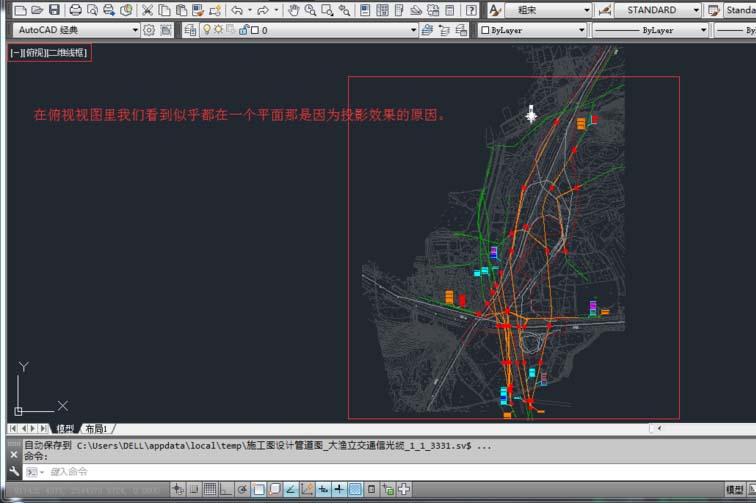756x503 pixels.
Task: Open a drawing file via the Open icon
Action: tap(37, 10)
